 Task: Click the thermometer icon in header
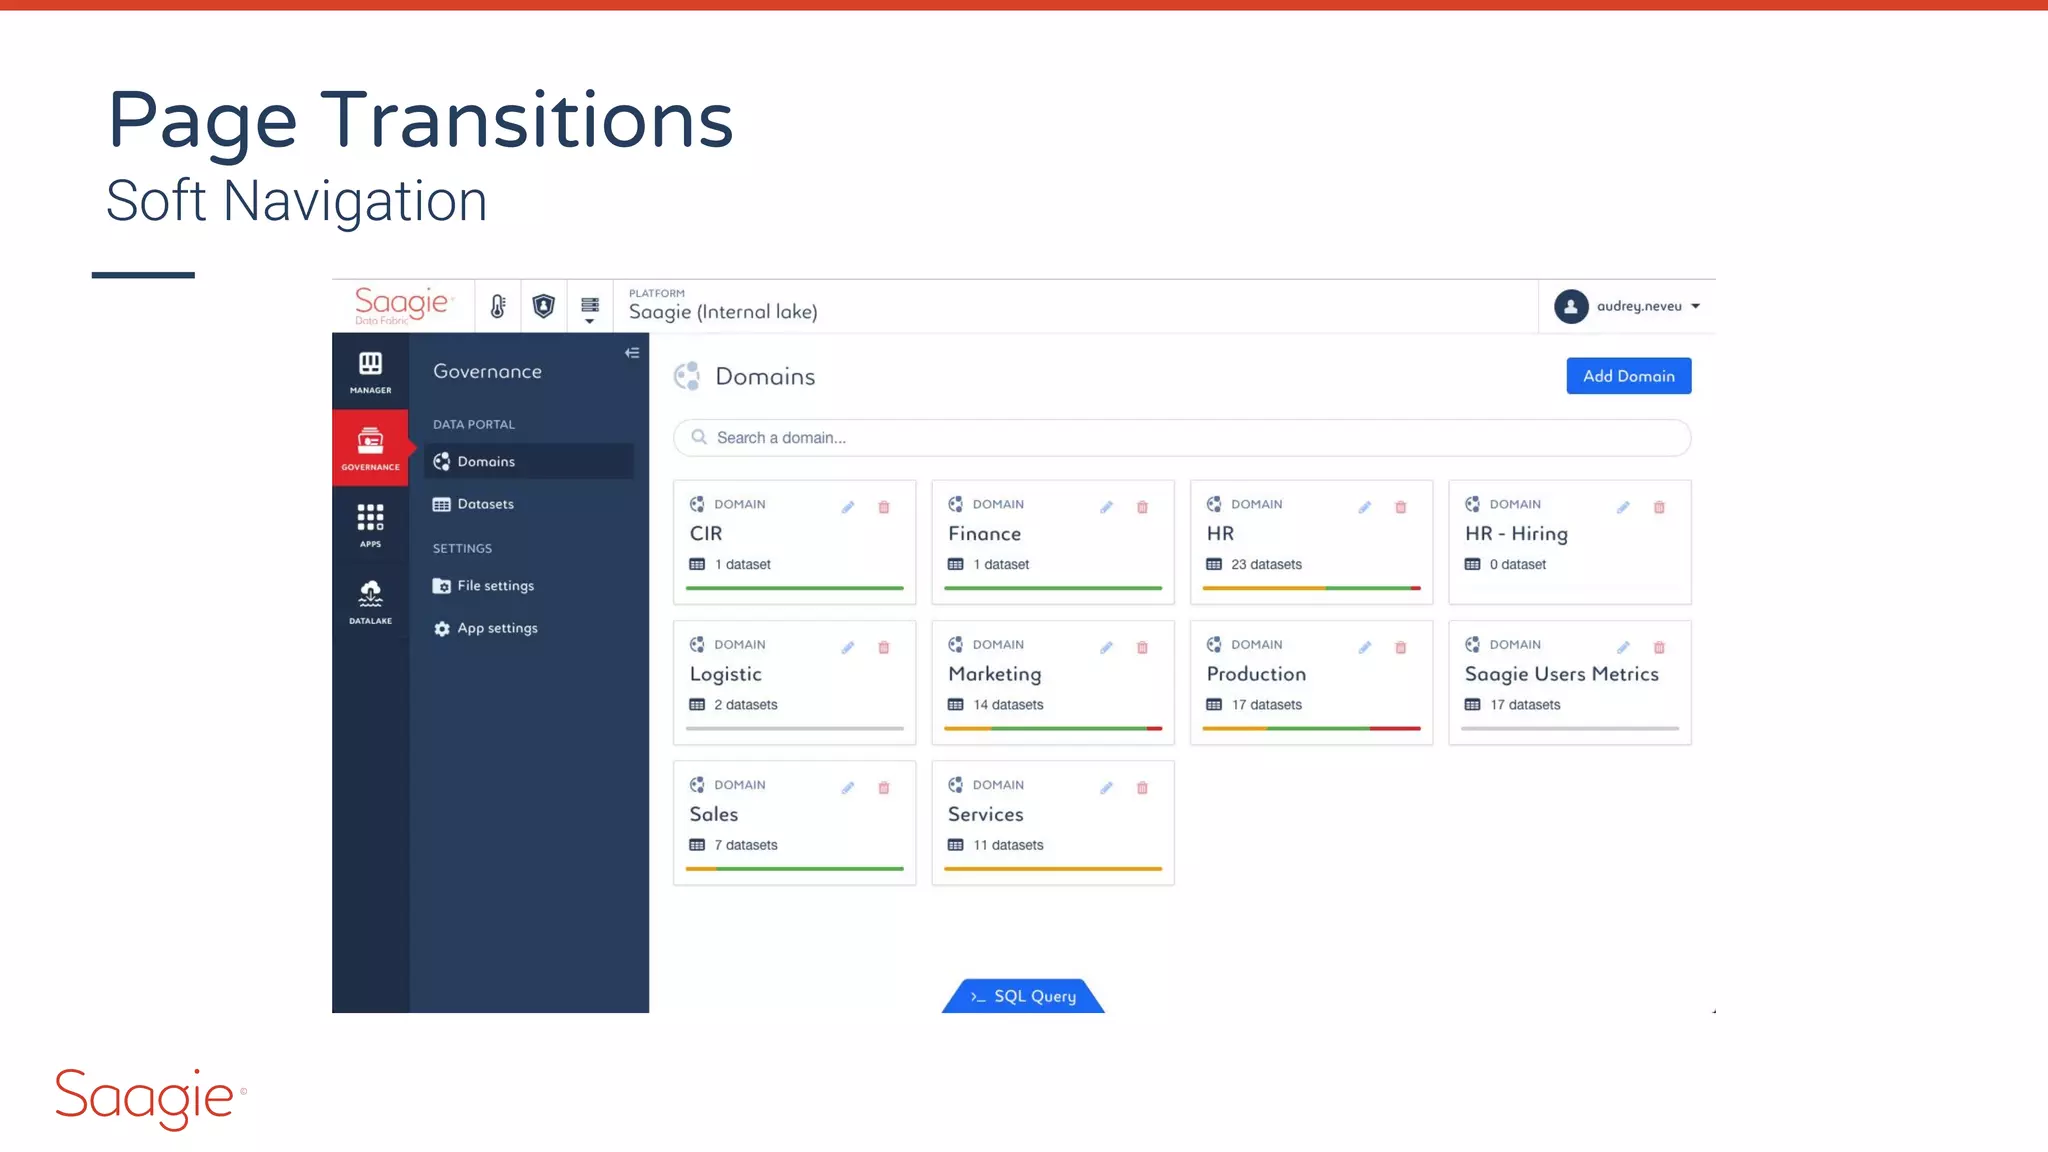[498, 307]
